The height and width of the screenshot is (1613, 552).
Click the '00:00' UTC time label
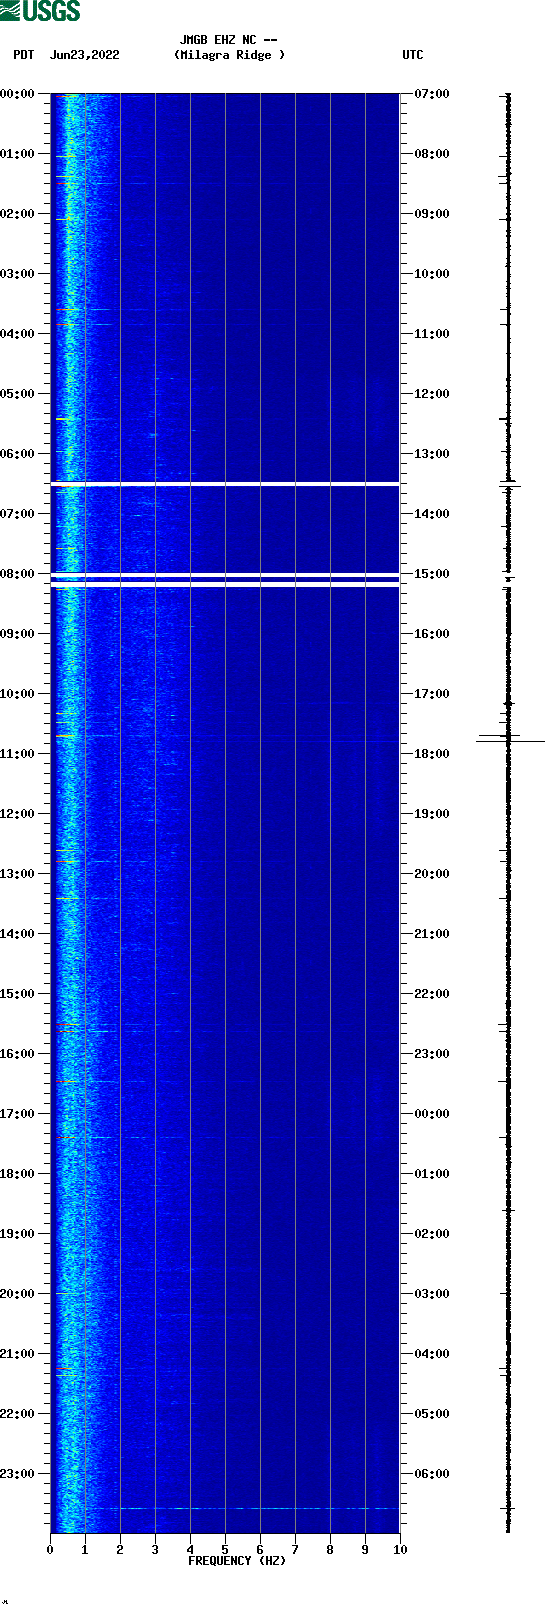click(432, 1114)
